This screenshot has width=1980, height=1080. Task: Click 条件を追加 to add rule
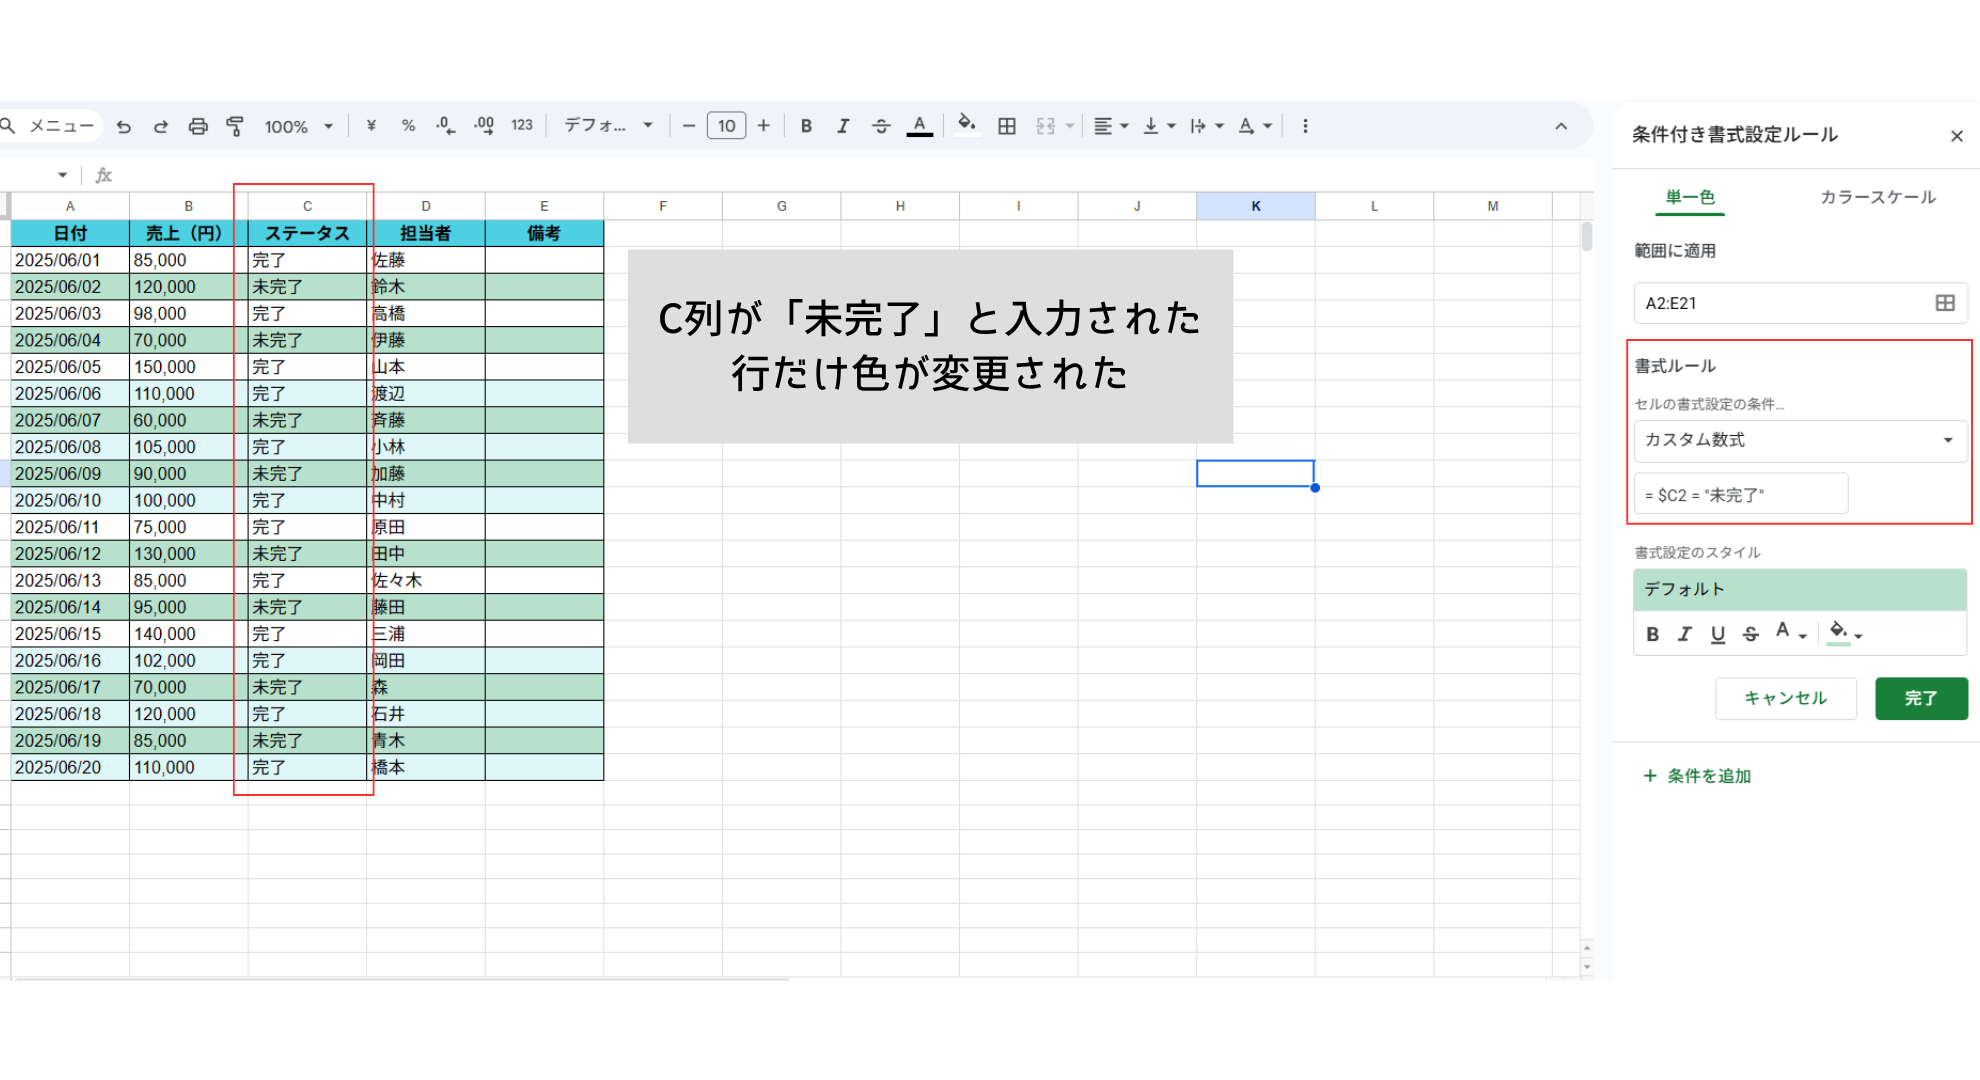point(1697,776)
